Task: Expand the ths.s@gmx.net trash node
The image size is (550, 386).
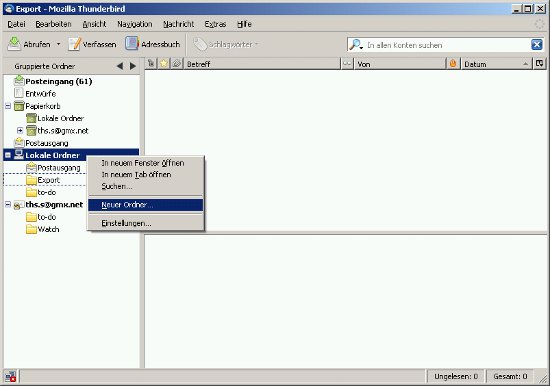Action: pyautogui.click(x=20, y=131)
